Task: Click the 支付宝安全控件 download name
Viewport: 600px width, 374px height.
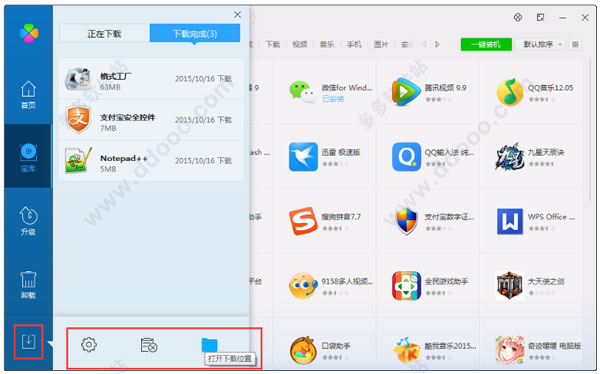Action: [x=127, y=117]
